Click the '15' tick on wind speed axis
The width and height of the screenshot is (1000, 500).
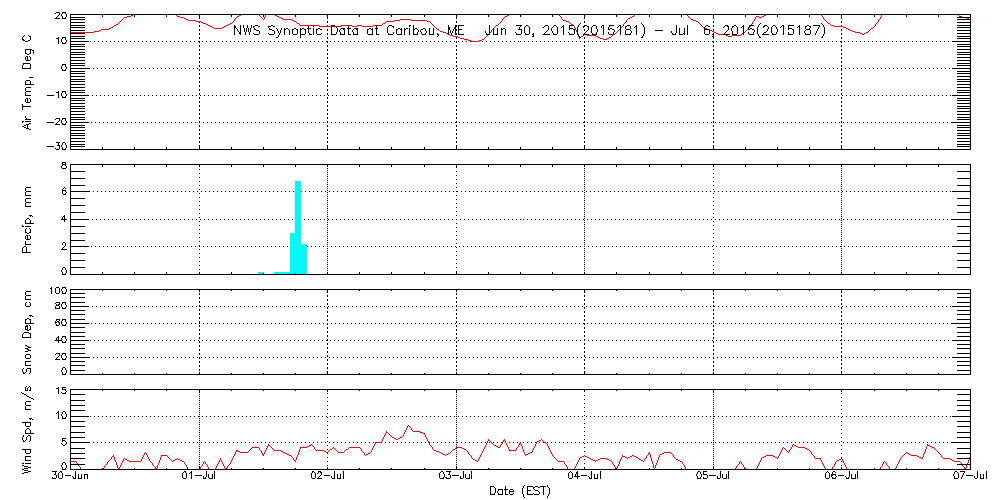pos(60,391)
